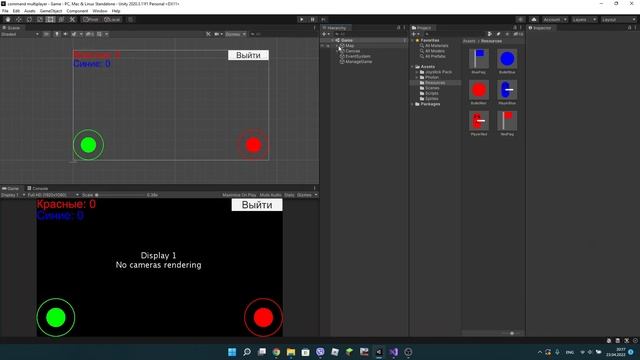Select EventSystem in Hierarchy
This screenshot has height=360, width=640.
coord(358,56)
